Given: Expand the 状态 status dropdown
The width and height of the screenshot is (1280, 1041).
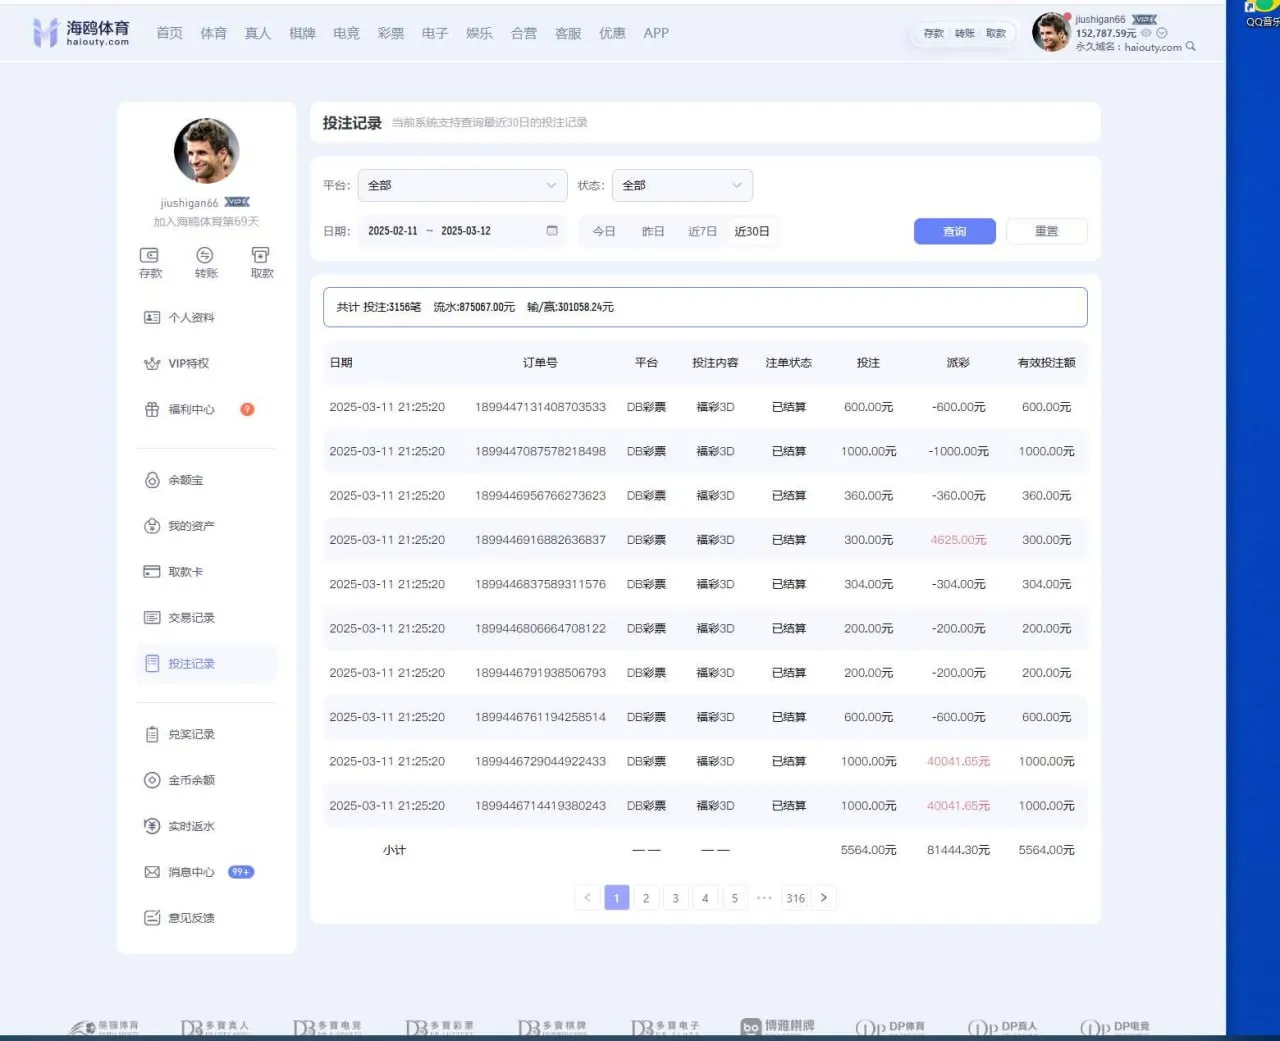Looking at the screenshot, I should [682, 185].
